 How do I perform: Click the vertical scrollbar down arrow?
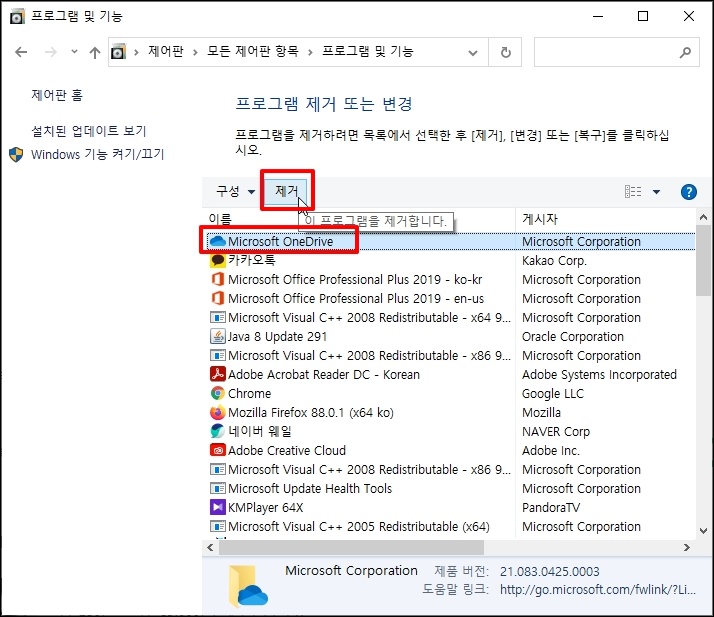[x=703, y=530]
